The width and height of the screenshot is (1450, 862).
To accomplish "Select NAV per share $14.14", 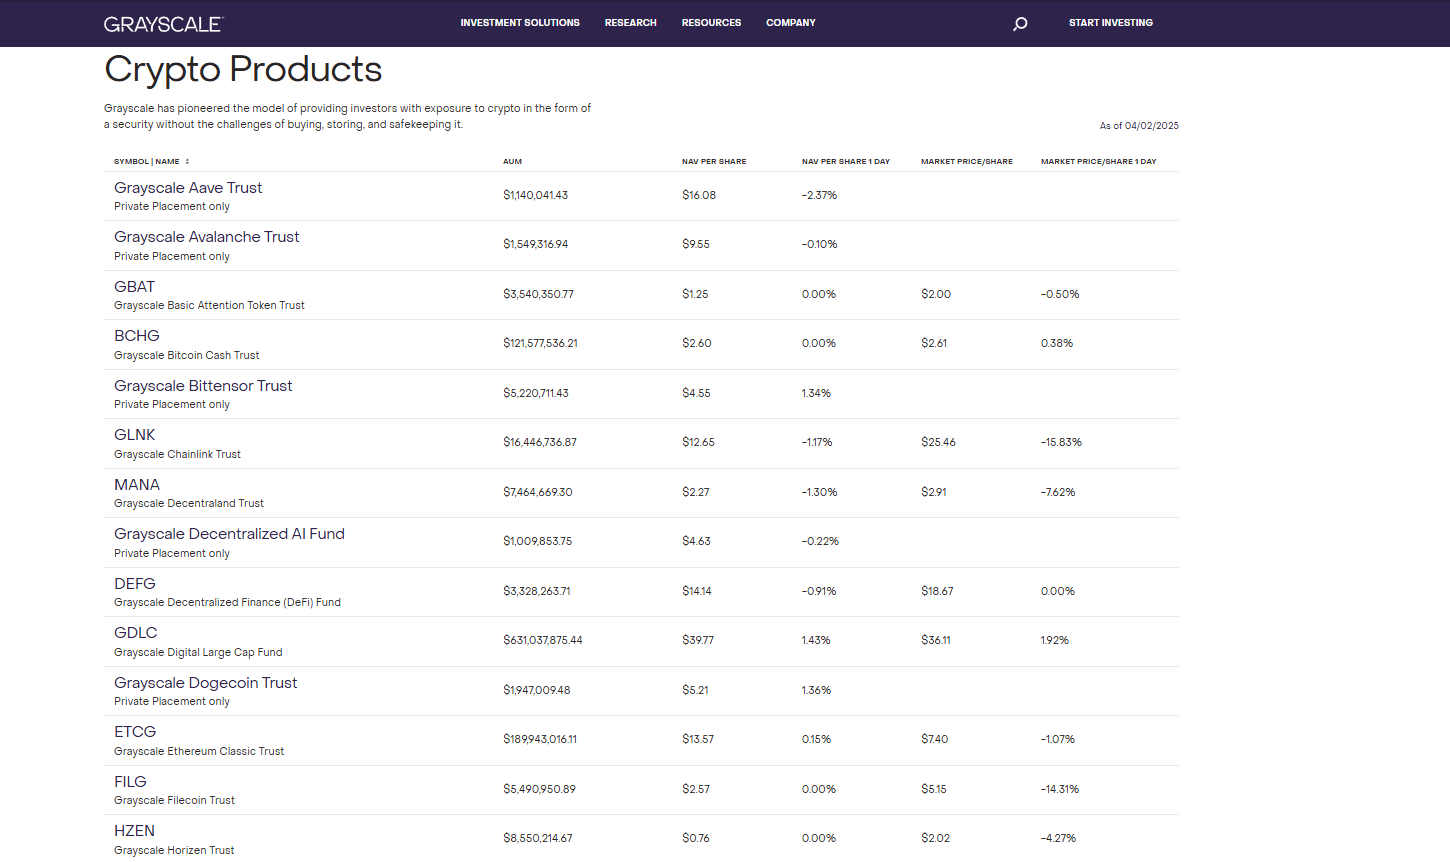I will tap(697, 591).
